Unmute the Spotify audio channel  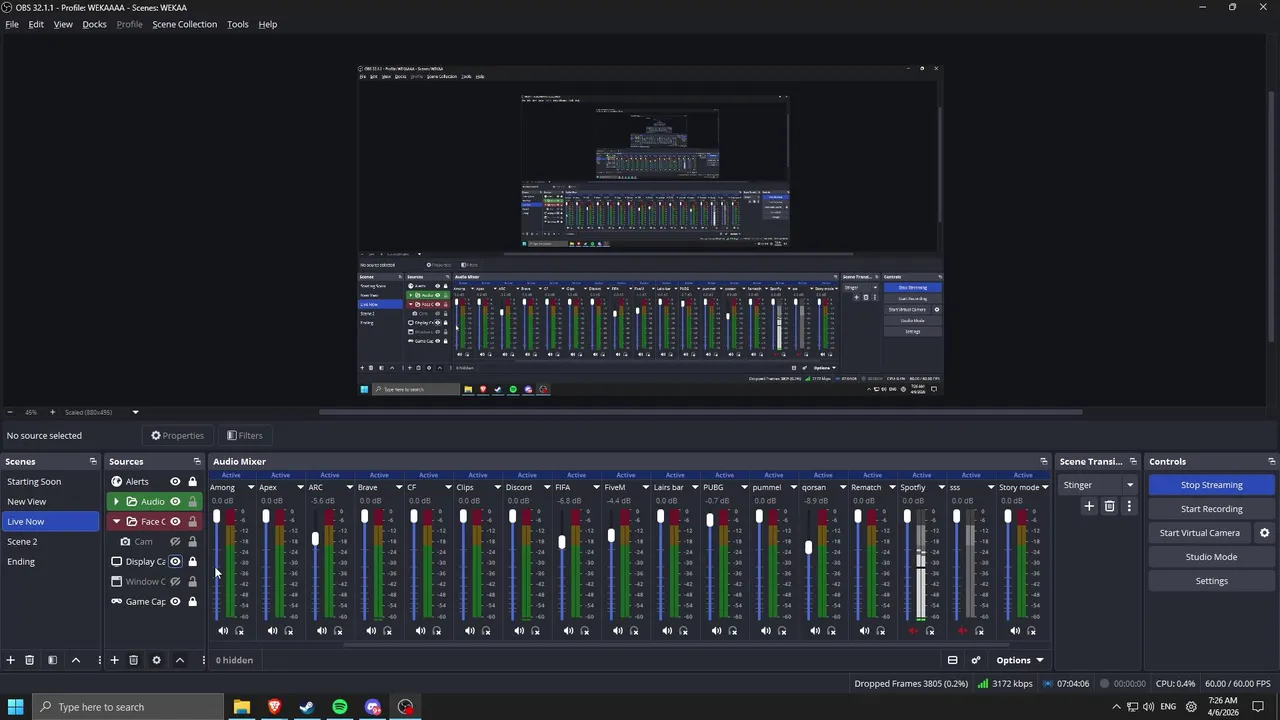[913, 631]
